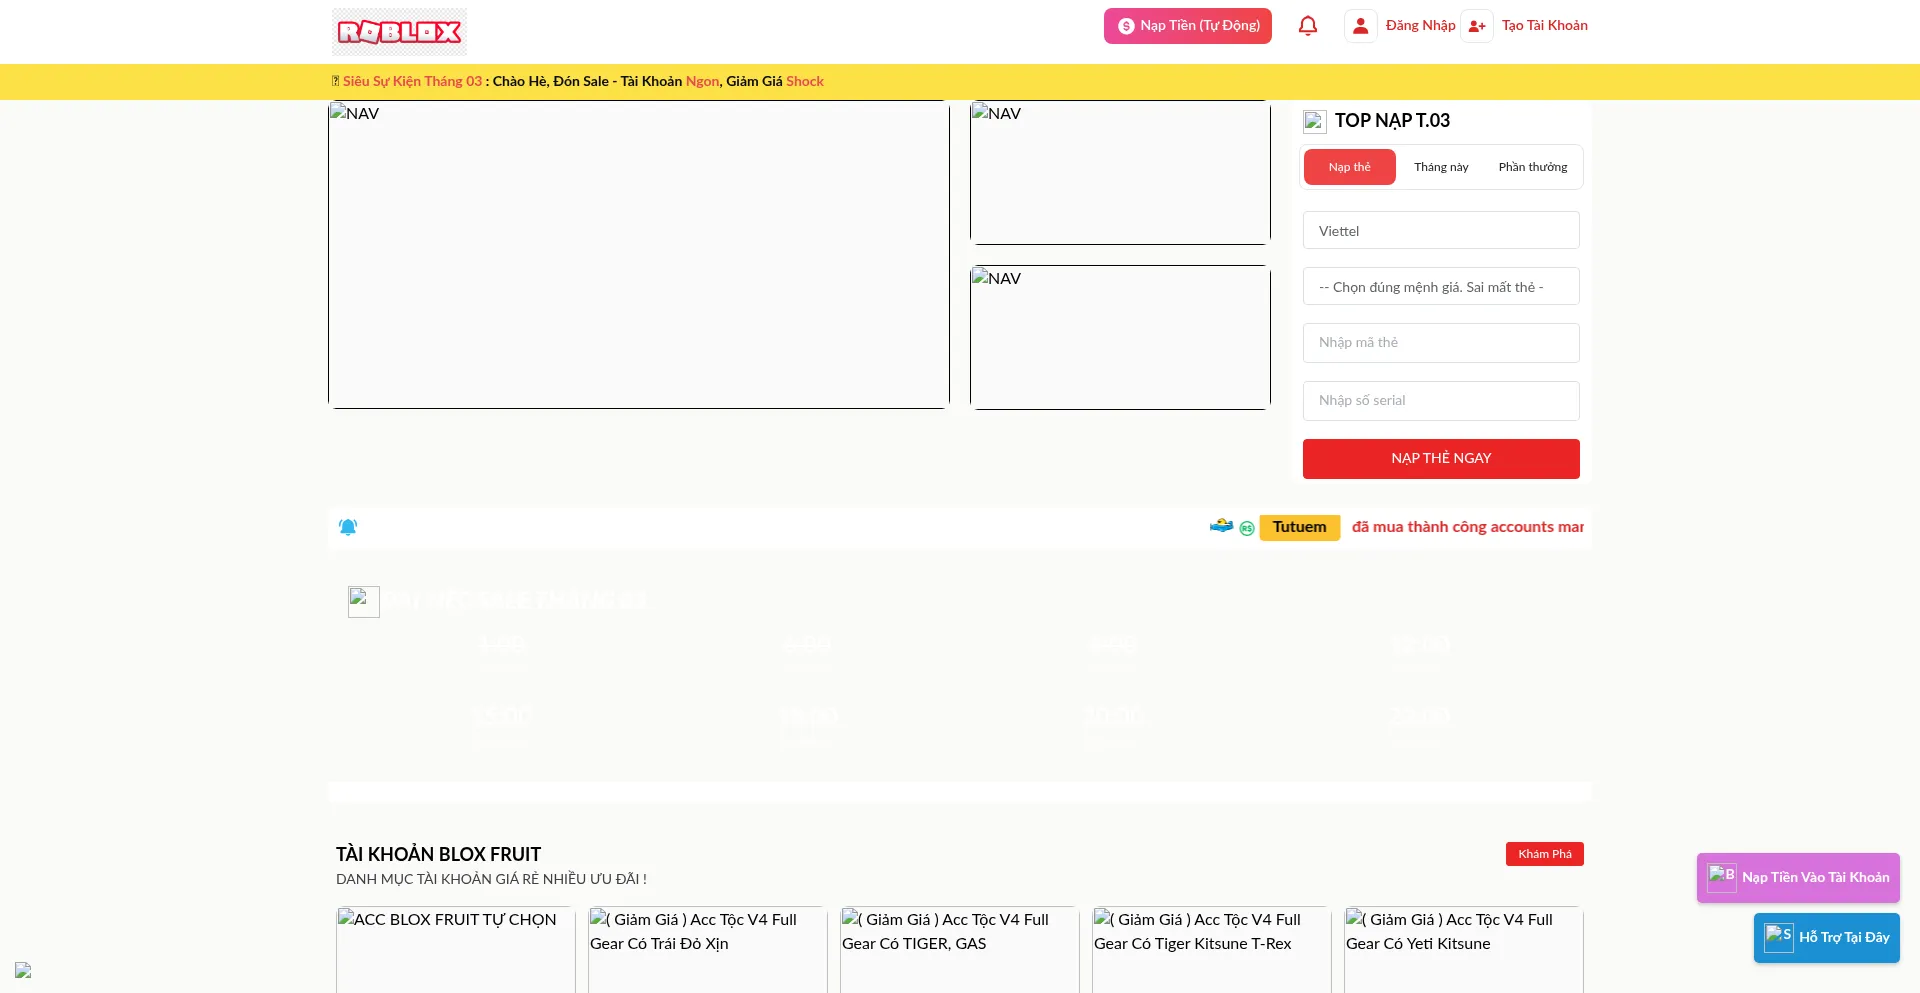The height and width of the screenshot is (993, 1920).
Task: Click the create account user-plus icon
Action: pos(1476,26)
